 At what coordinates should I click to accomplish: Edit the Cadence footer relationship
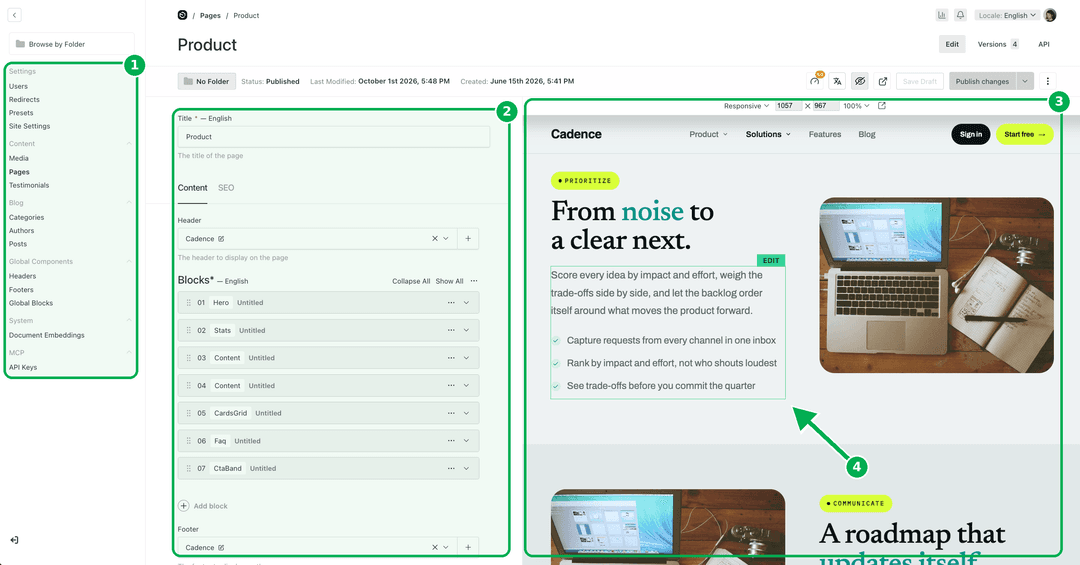pyautogui.click(x=221, y=548)
